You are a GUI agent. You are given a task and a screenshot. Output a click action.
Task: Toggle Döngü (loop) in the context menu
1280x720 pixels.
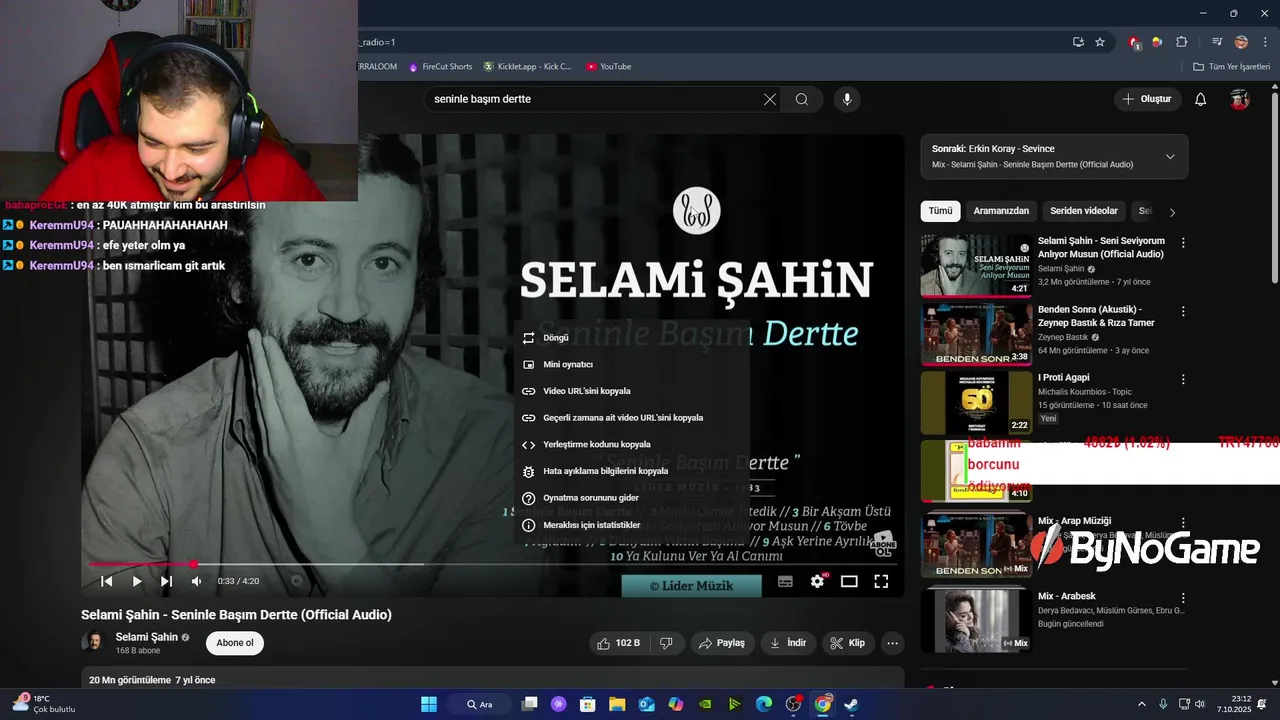pos(632,338)
